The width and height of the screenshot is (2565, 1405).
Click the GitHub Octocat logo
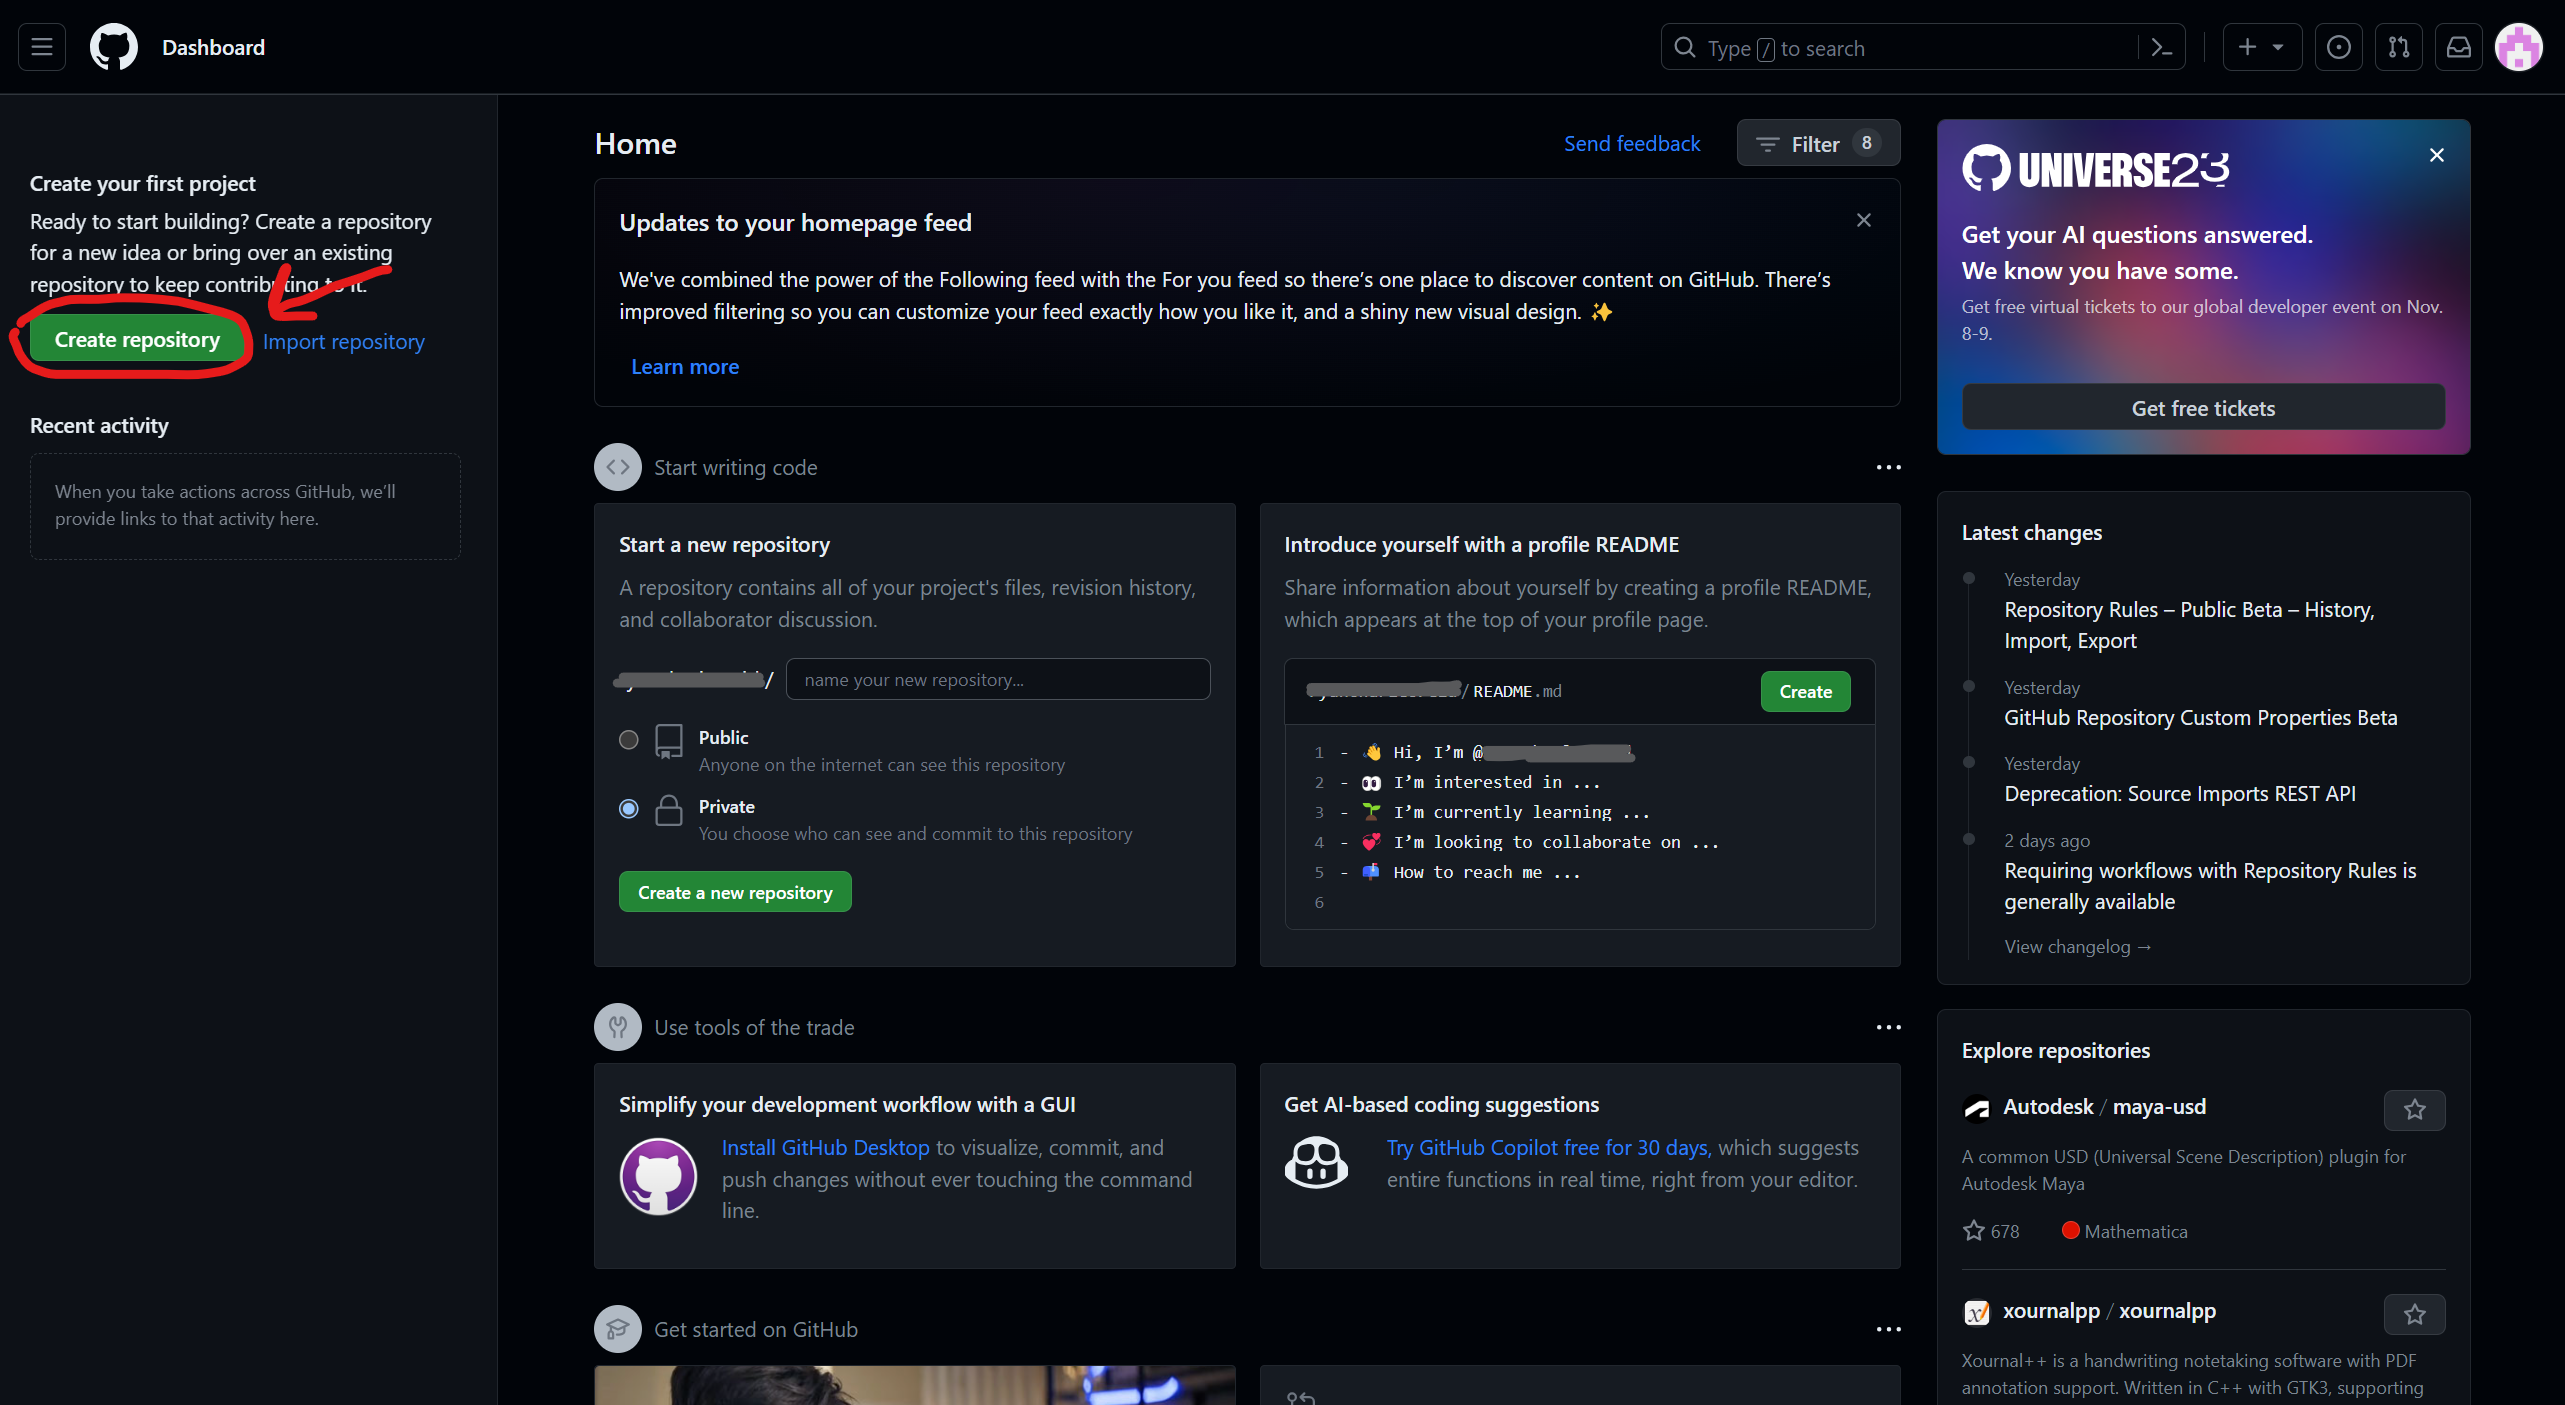[x=114, y=47]
